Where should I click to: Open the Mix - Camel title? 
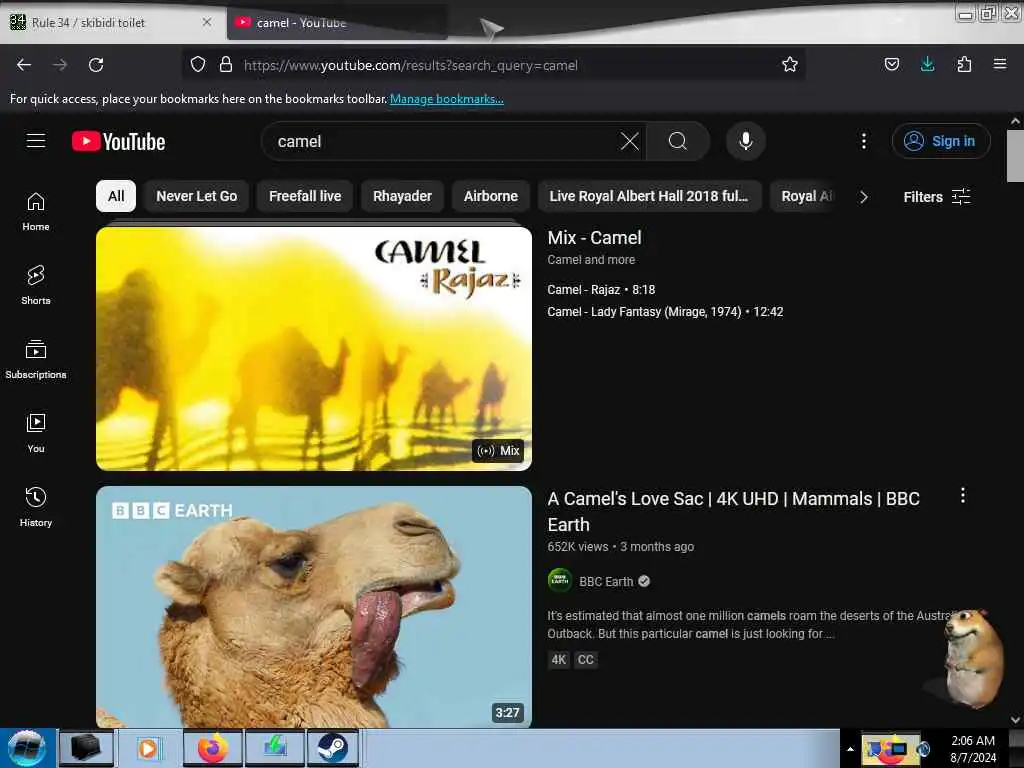coord(594,238)
